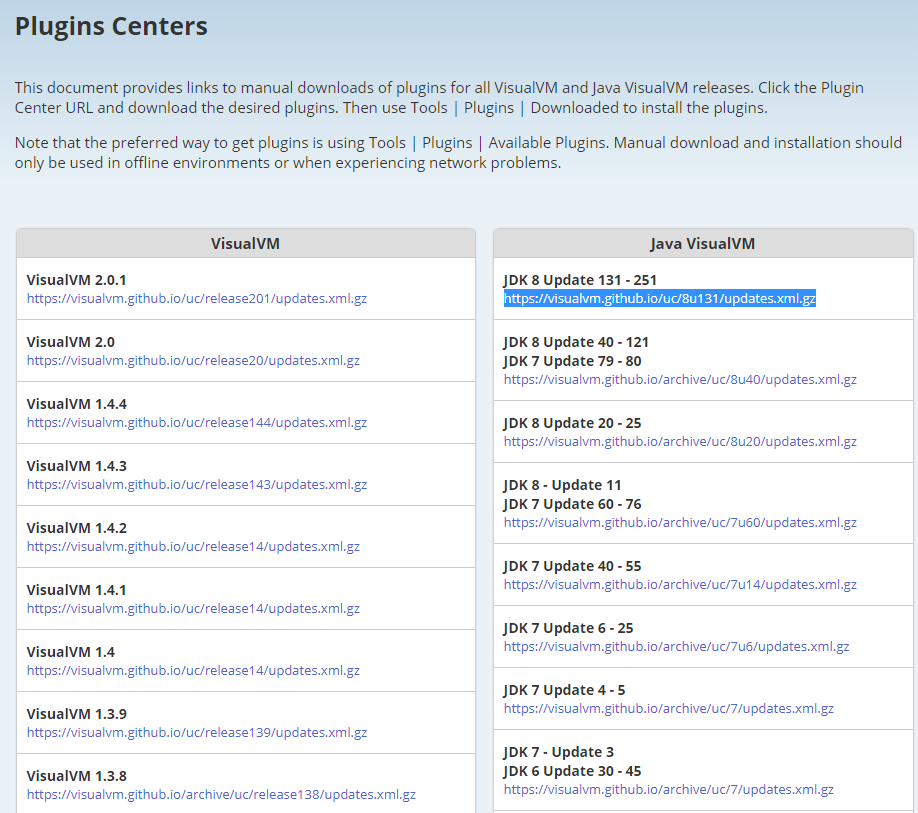Click the VisualVM 1.3.8 heading

pyautogui.click(x=77, y=777)
